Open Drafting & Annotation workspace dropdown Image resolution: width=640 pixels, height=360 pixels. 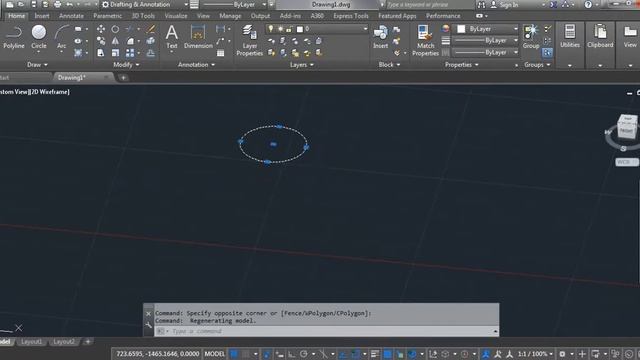145,4
